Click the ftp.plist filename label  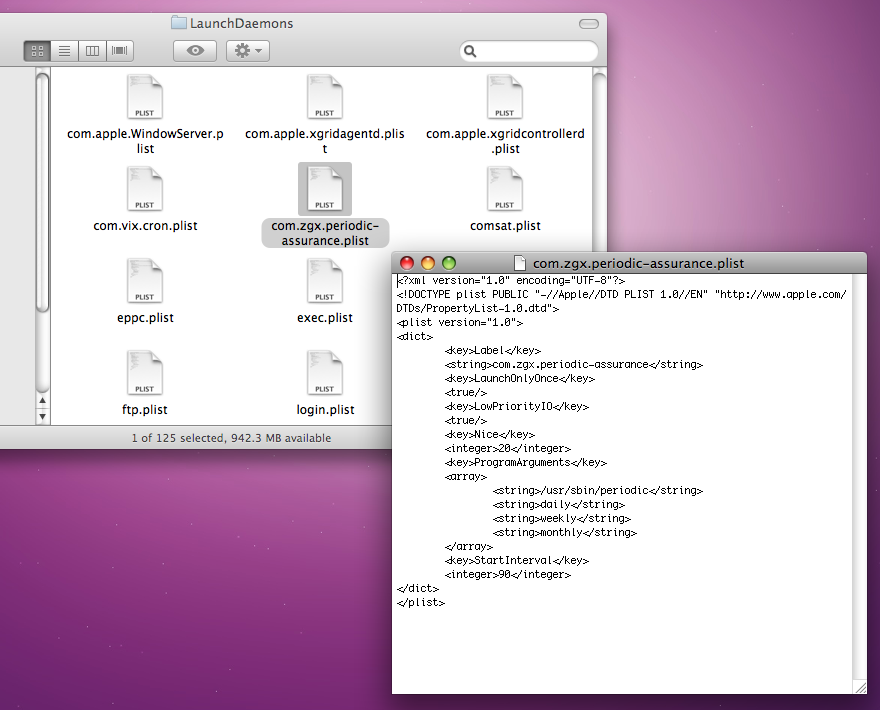click(145, 410)
